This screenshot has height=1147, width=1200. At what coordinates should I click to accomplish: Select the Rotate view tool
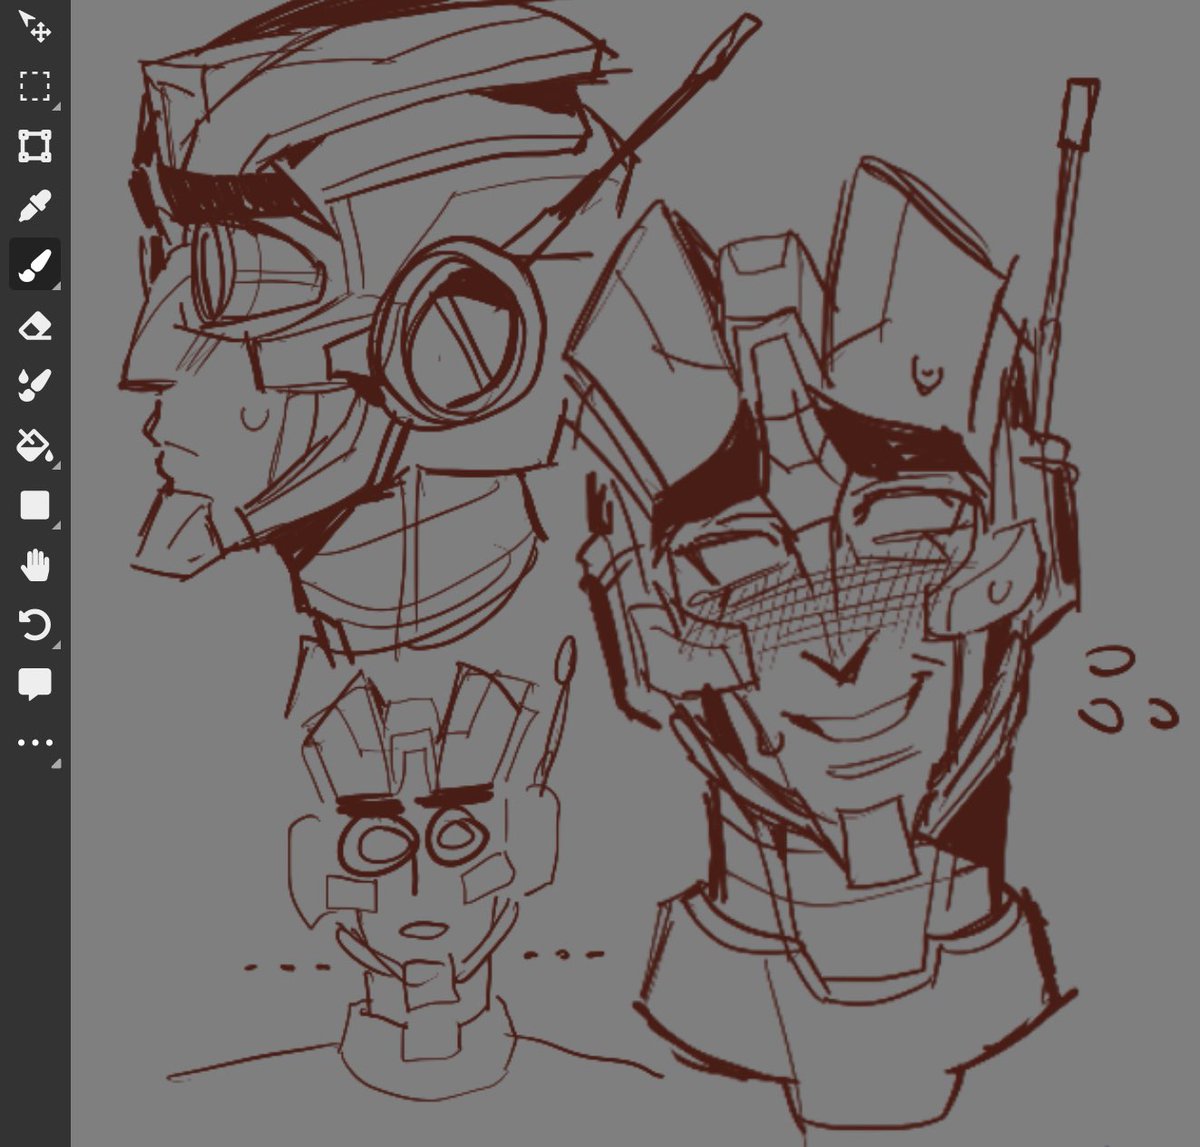[x=35, y=626]
